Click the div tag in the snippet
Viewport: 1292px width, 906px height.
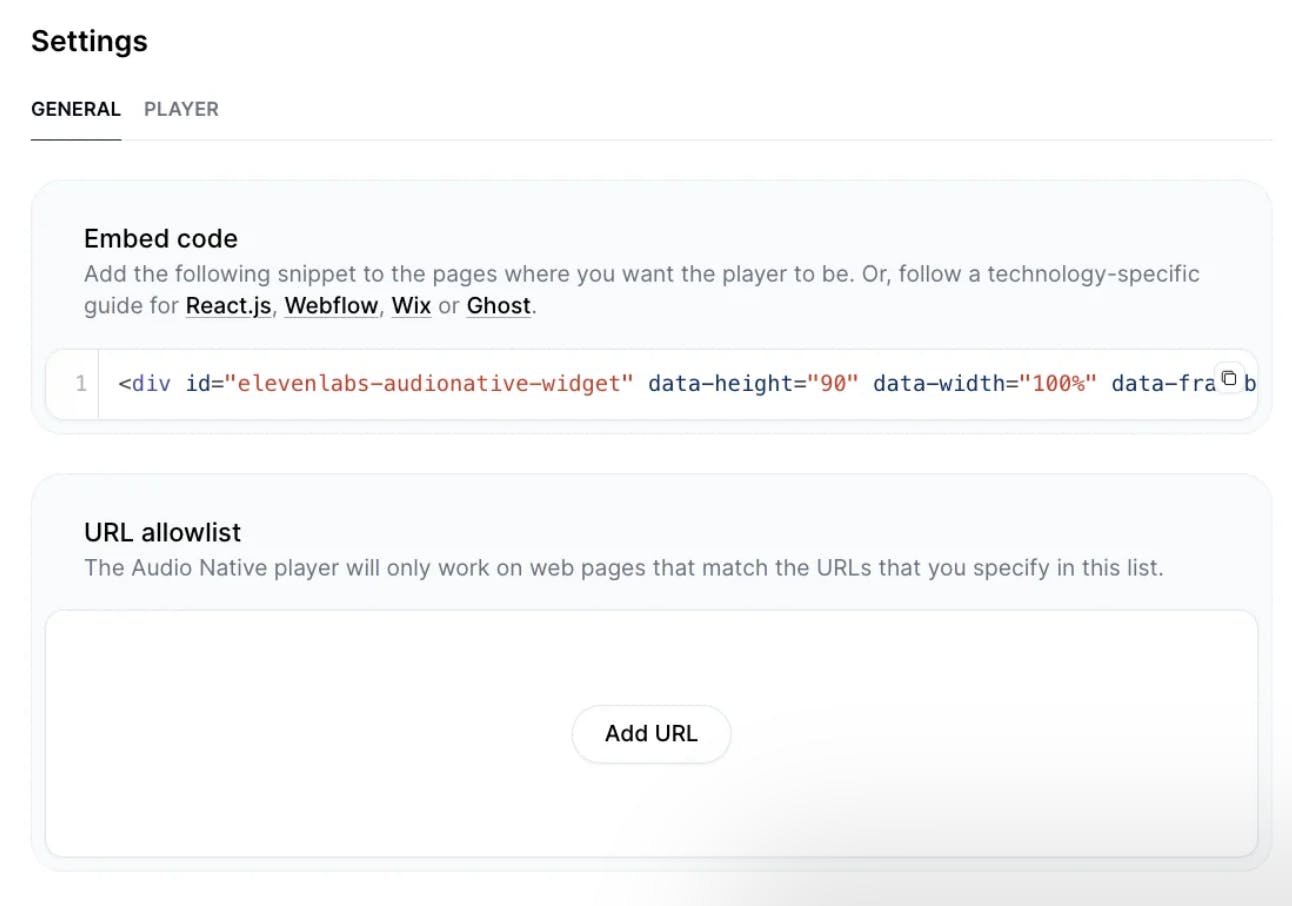146,384
